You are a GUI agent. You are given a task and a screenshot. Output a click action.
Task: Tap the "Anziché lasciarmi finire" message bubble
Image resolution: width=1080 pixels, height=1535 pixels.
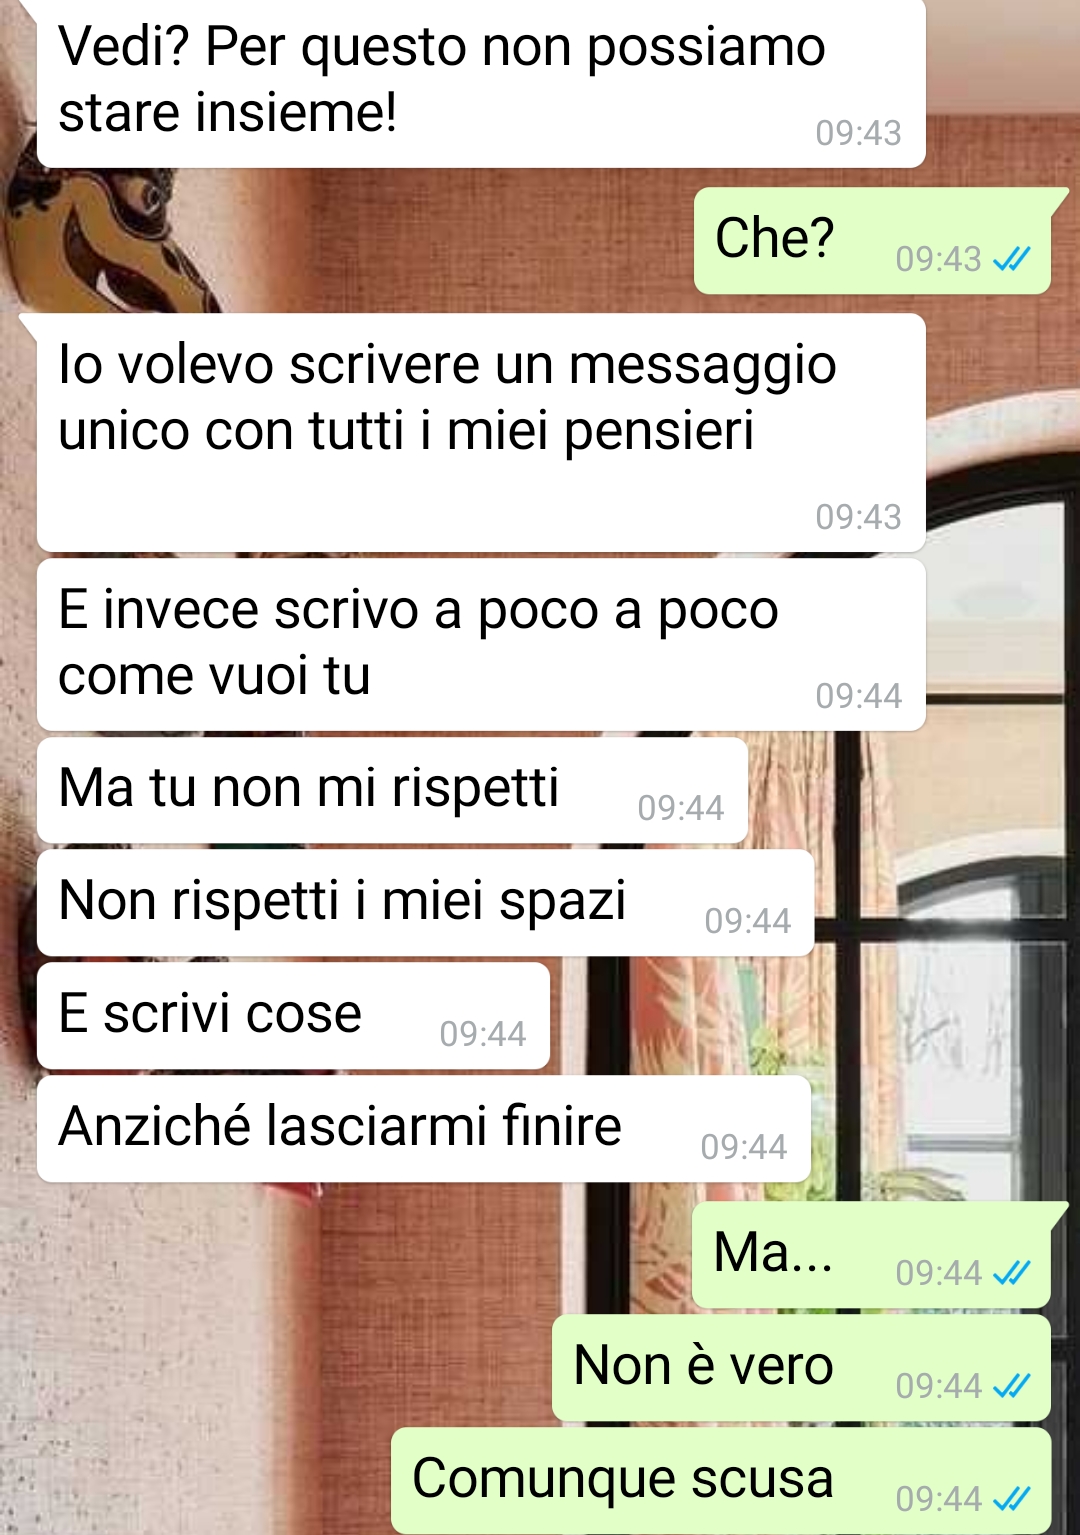point(424,1129)
